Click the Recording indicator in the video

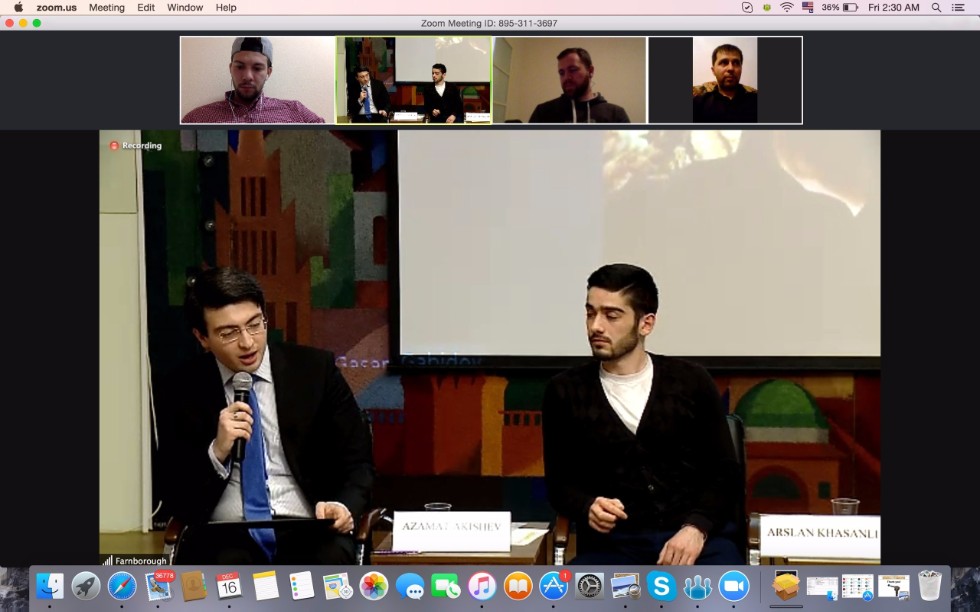[x=135, y=146]
